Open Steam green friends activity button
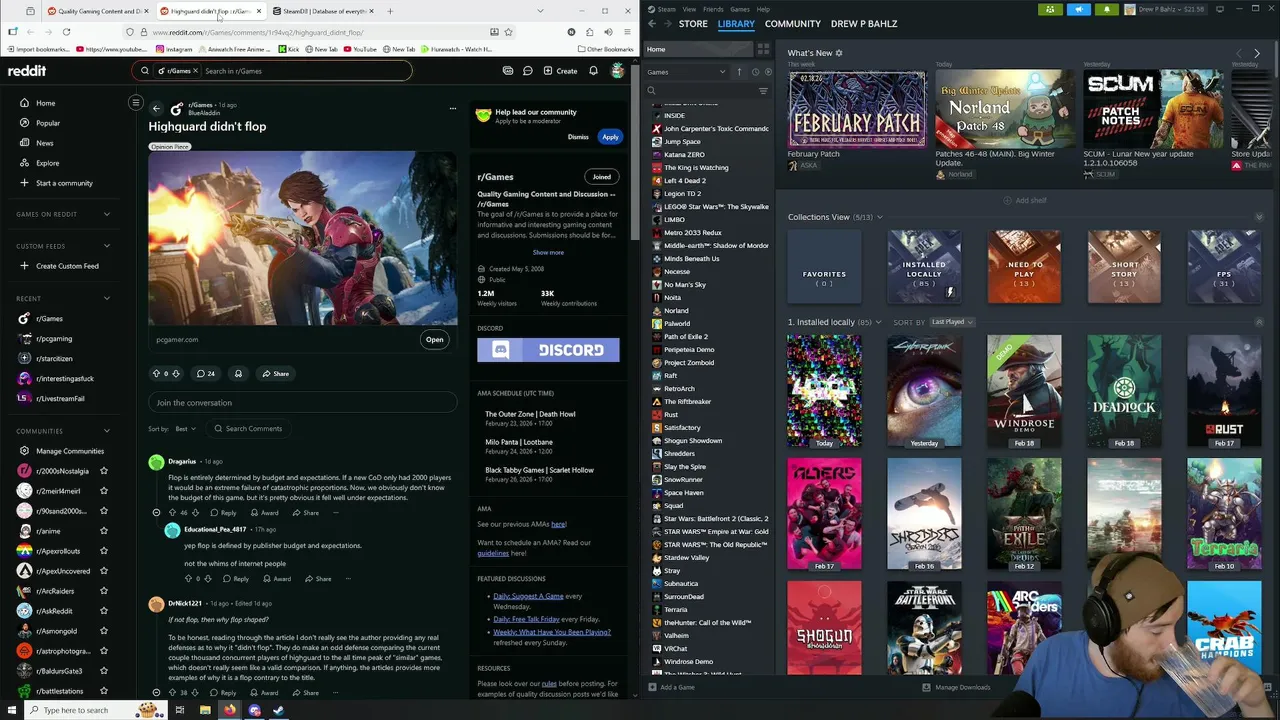 point(1050,9)
